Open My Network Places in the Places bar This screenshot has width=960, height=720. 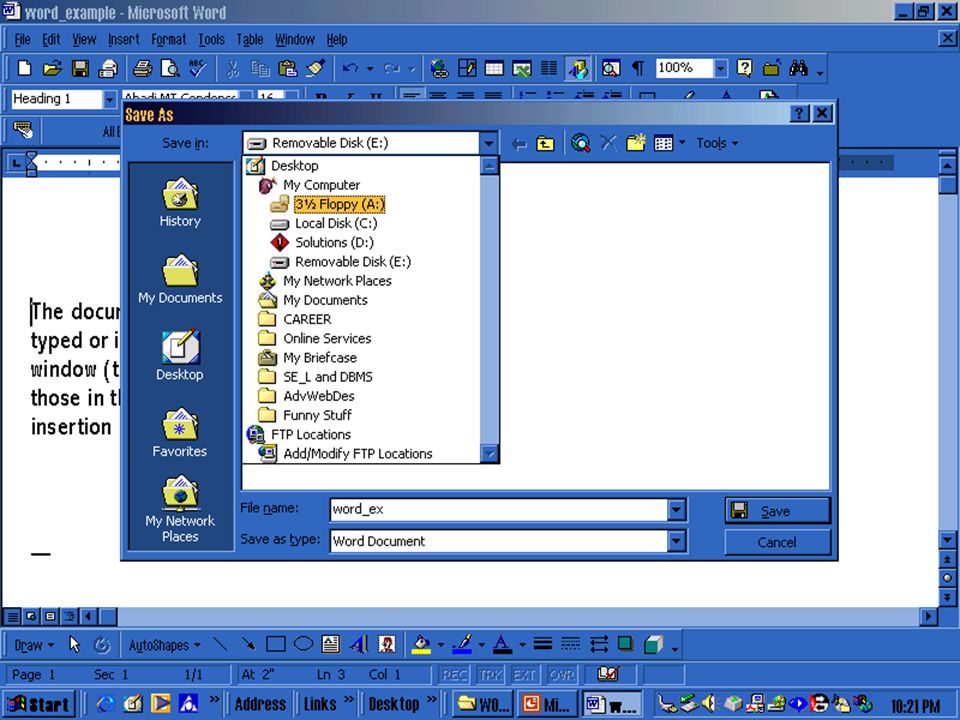point(179,509)
